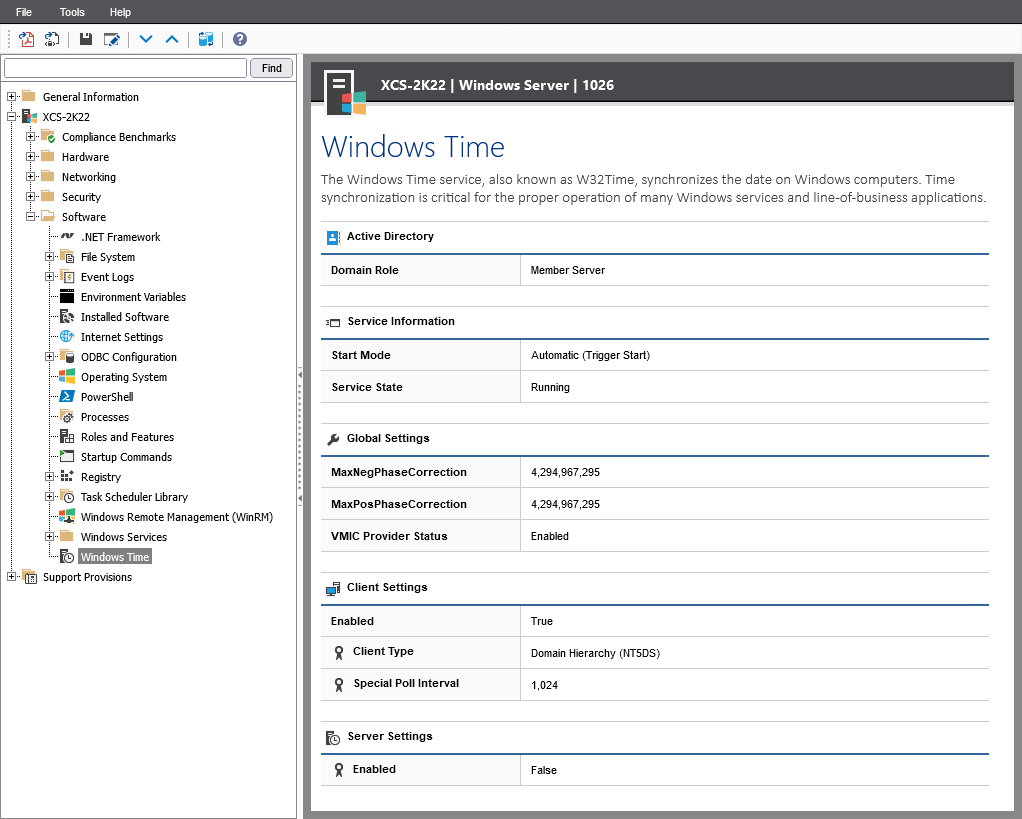The image size is (1022, 819).
Task: Click the Member Server value
Action: tap(568, 270)
